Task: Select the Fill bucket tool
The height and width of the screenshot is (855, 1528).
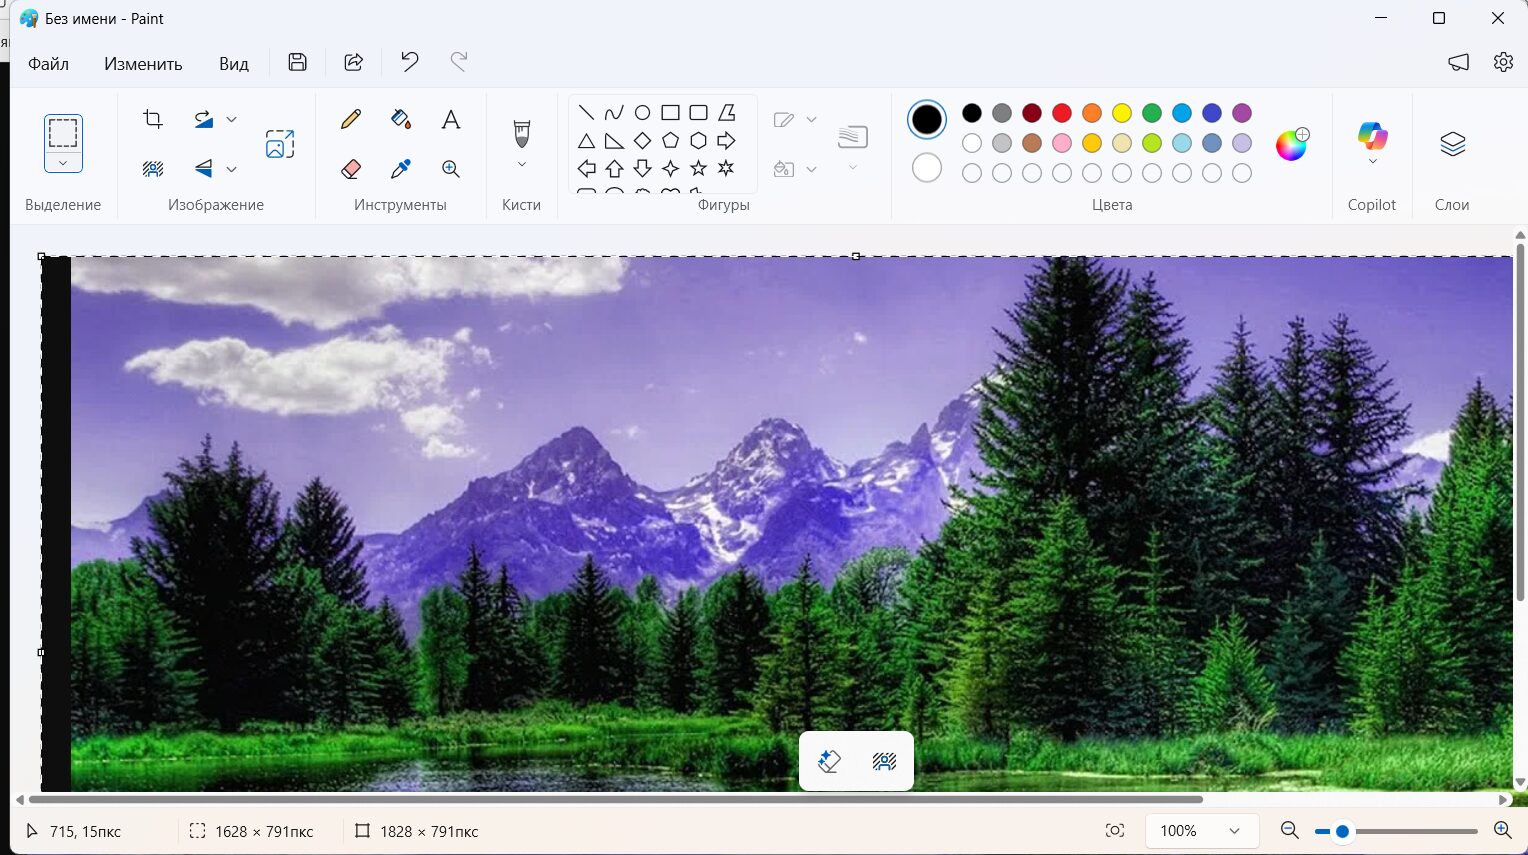Action: pos(401,119)
